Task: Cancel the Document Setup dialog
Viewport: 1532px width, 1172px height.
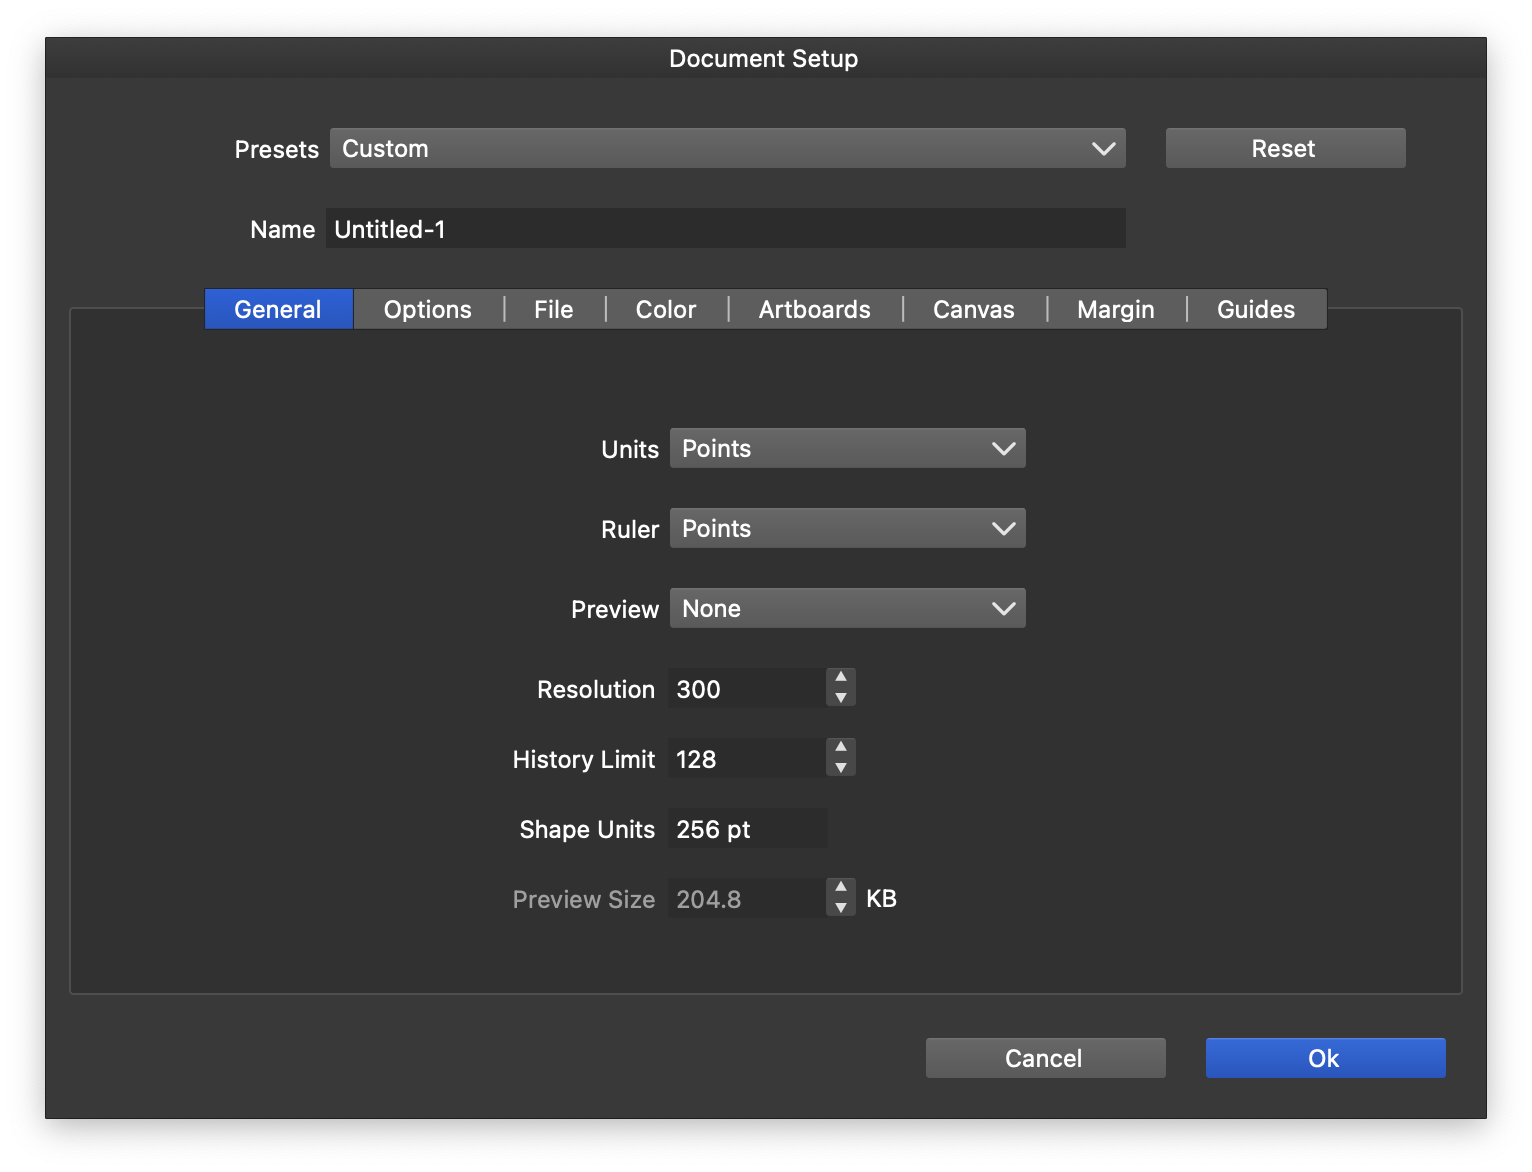Action: pos(1045,1058)
